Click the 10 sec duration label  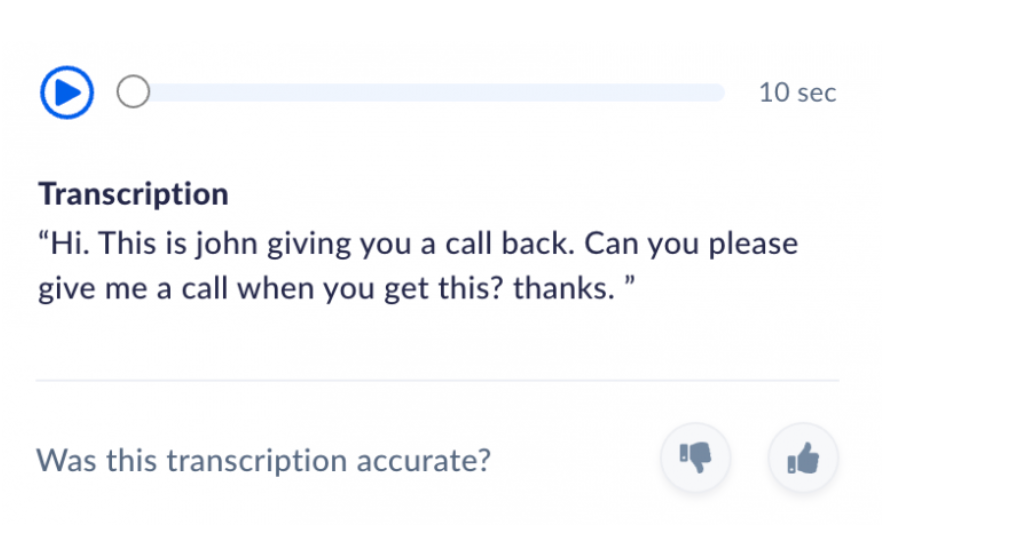tap(797, 93)
